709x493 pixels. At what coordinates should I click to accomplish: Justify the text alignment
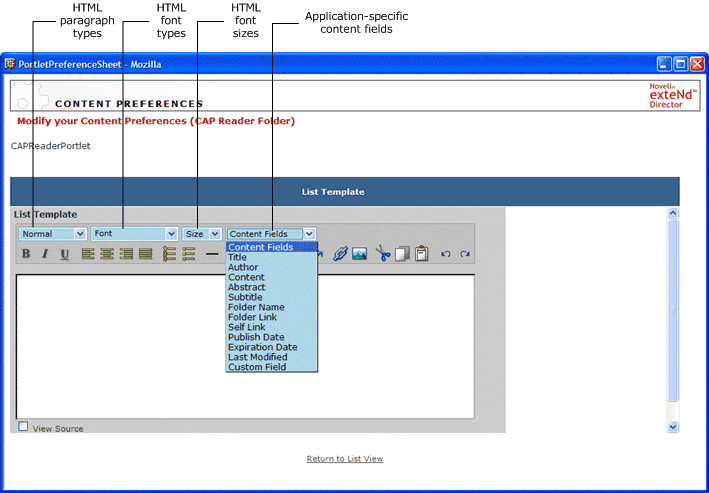click(x=146, y=254)
